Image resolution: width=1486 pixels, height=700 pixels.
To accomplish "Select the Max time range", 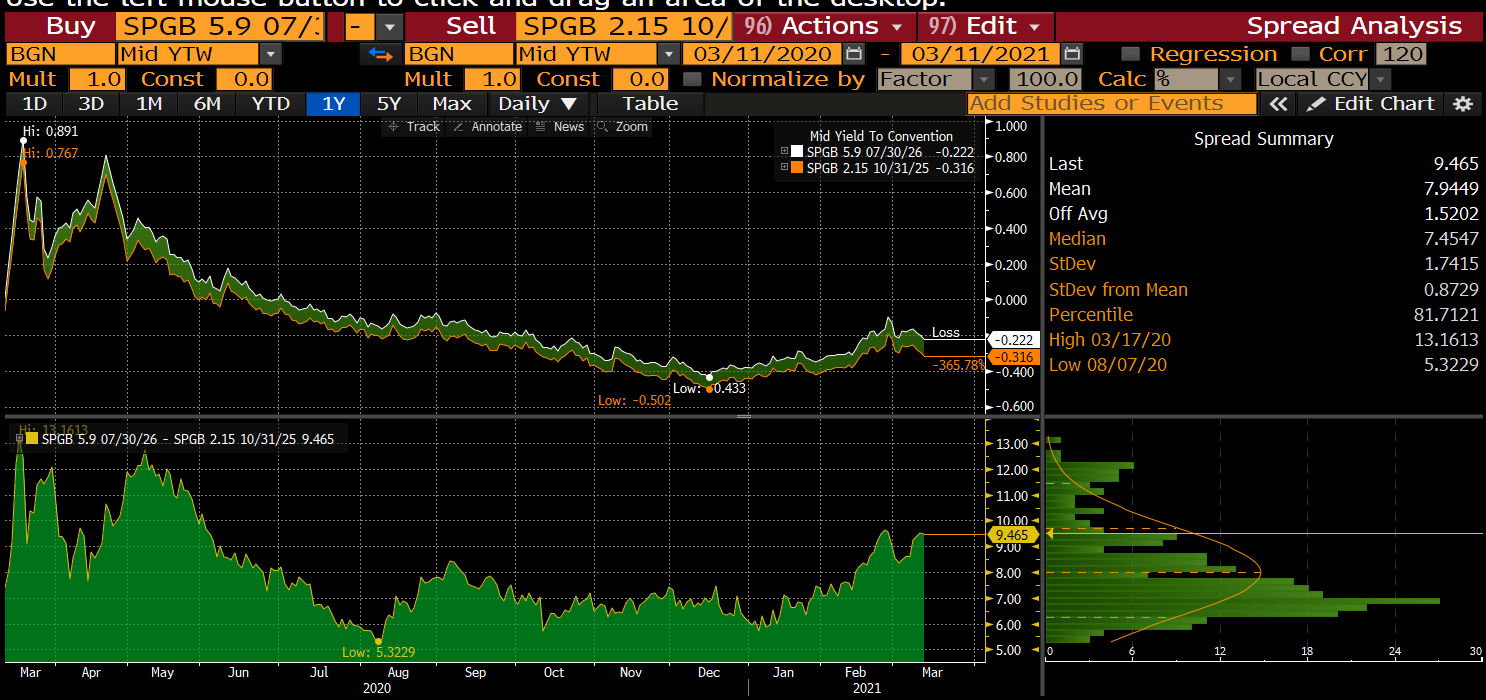I will [x=452, y=104].
